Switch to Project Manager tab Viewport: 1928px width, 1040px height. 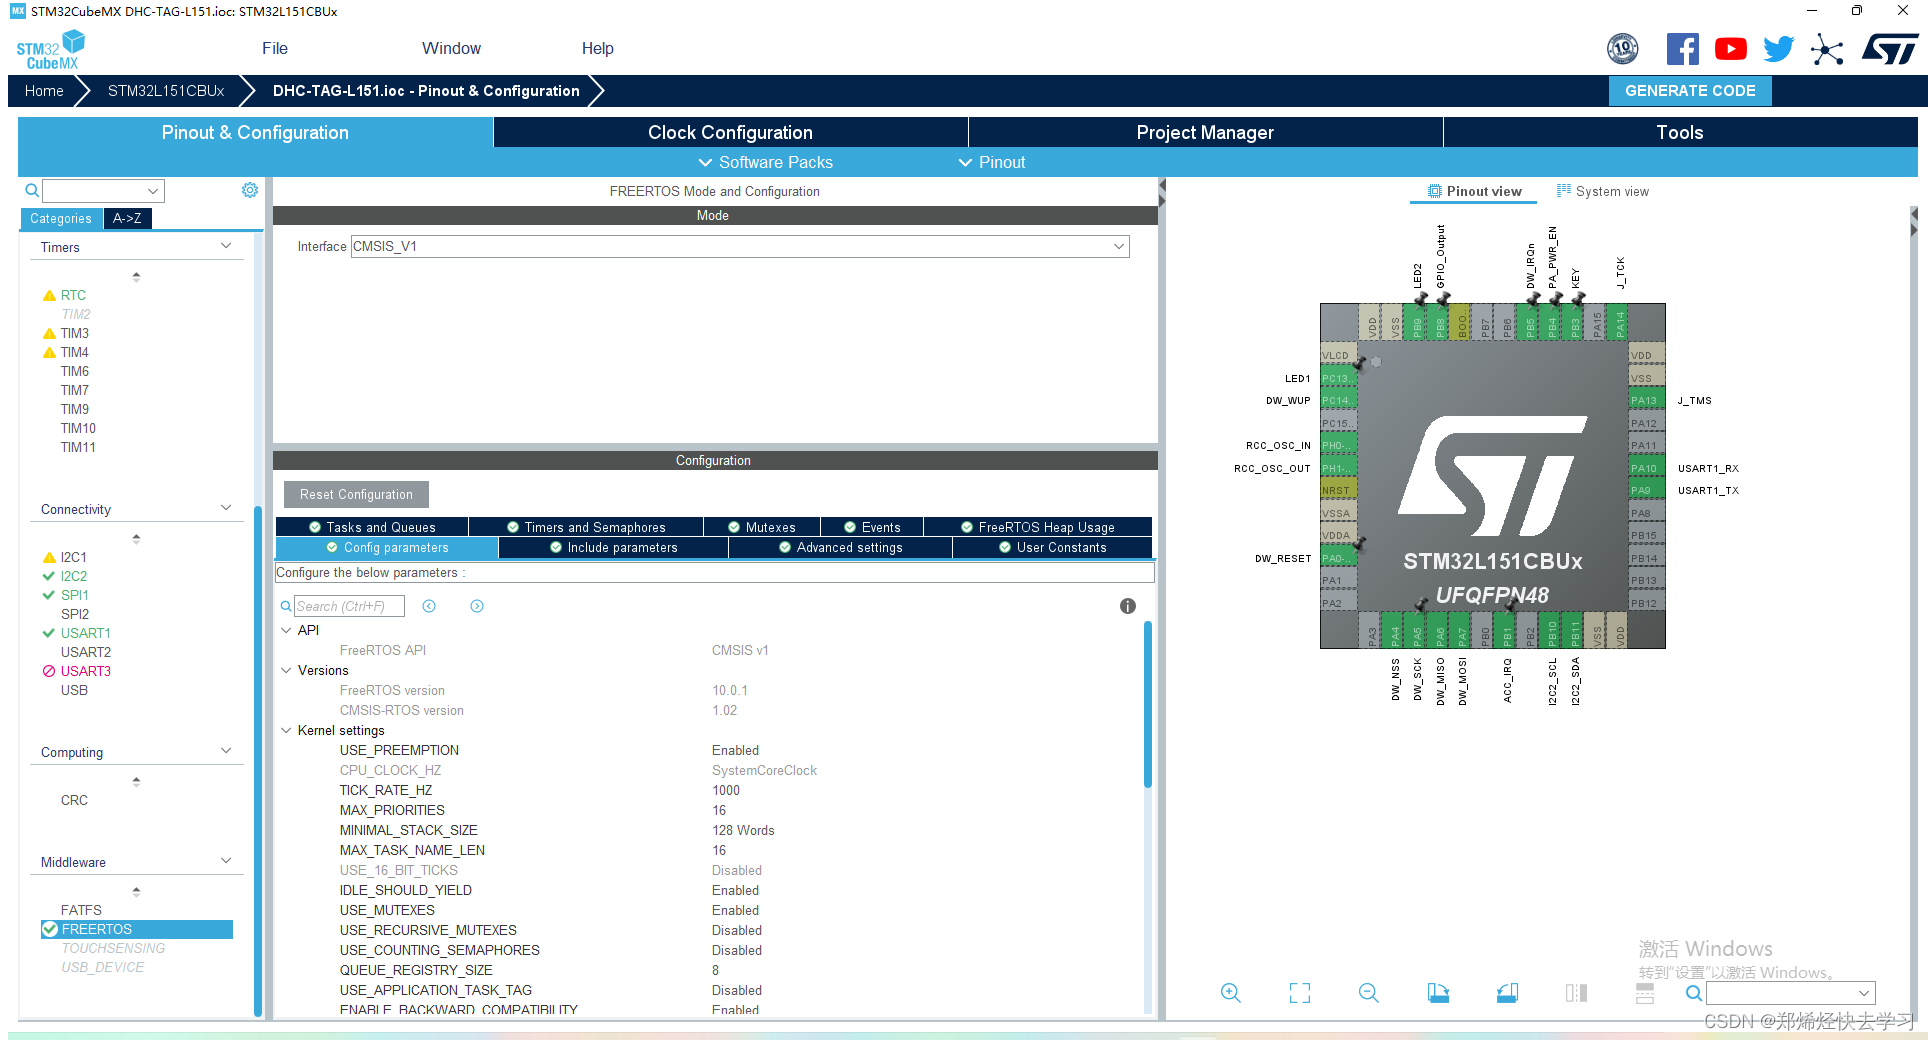coord(1205,132)
